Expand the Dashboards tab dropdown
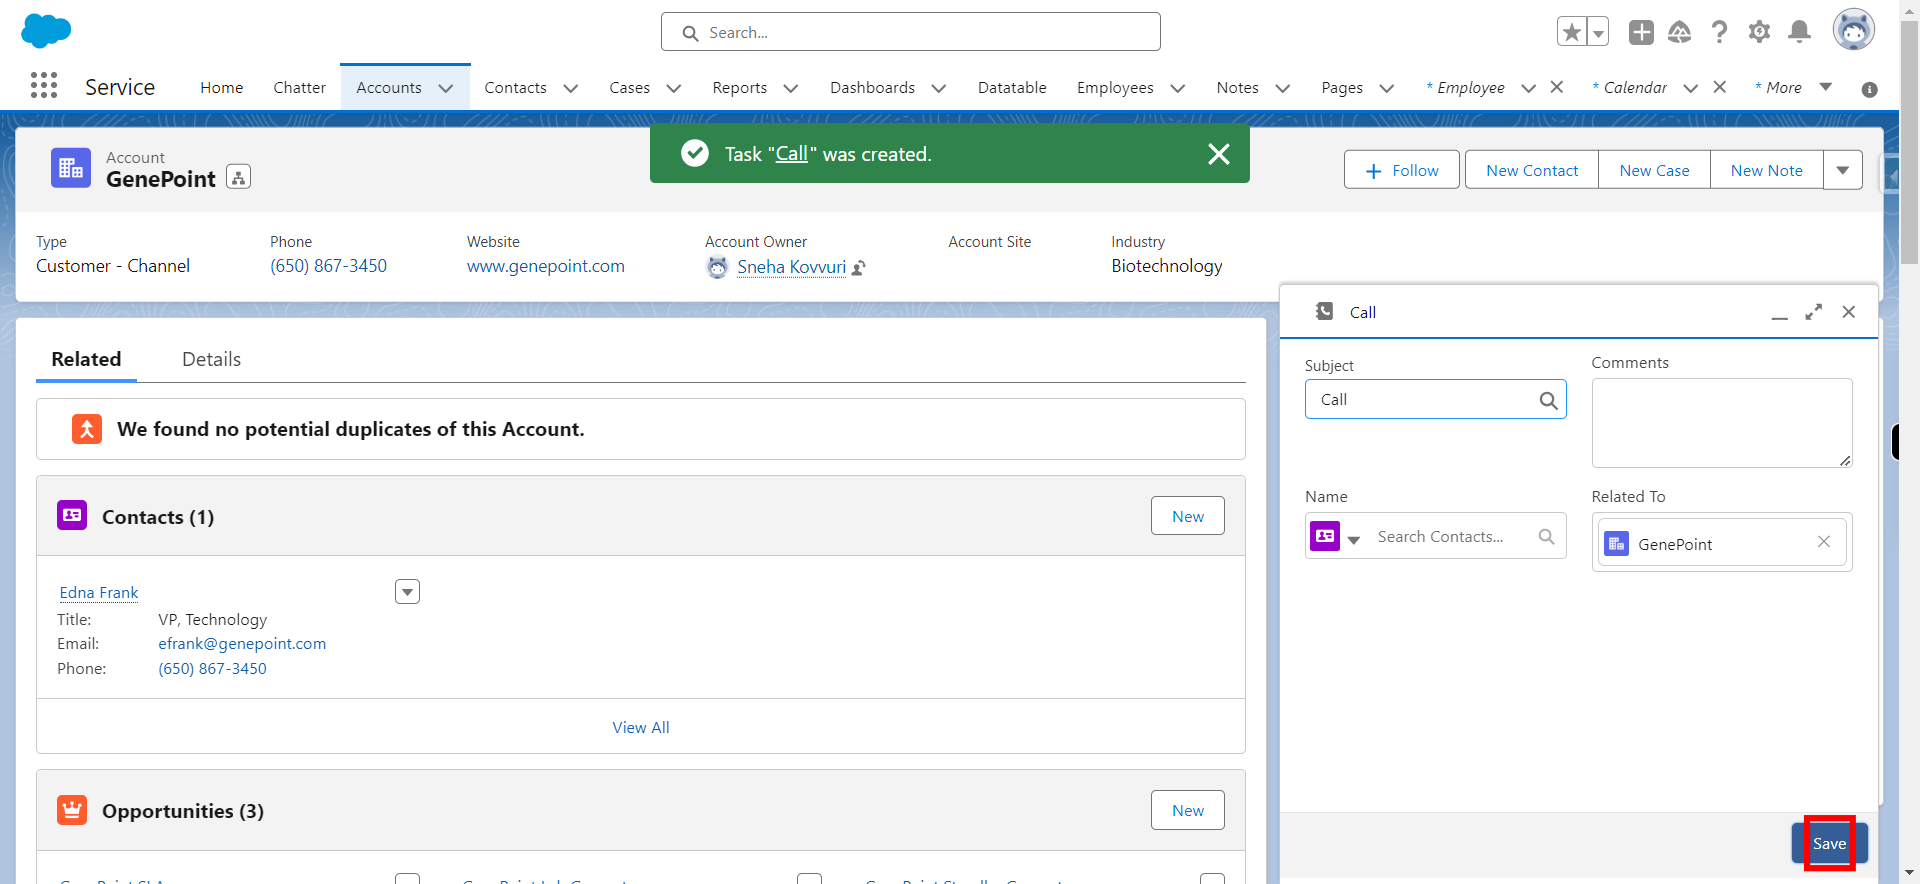Screen dimensions: 1920x884 click(938, 88)
